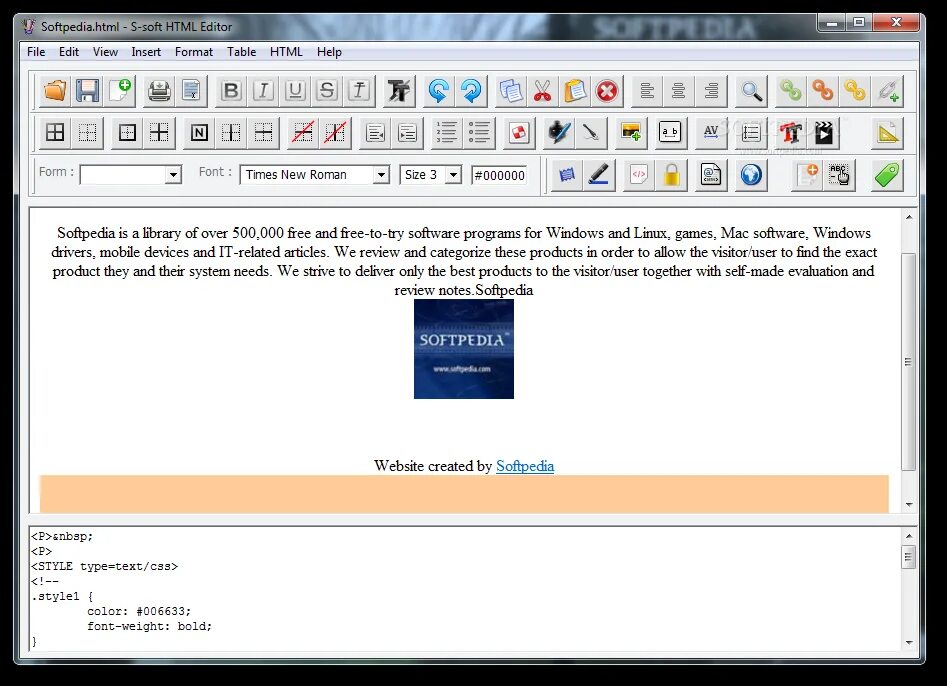
Task: Open the Edit menu
Action: [69, 52]
